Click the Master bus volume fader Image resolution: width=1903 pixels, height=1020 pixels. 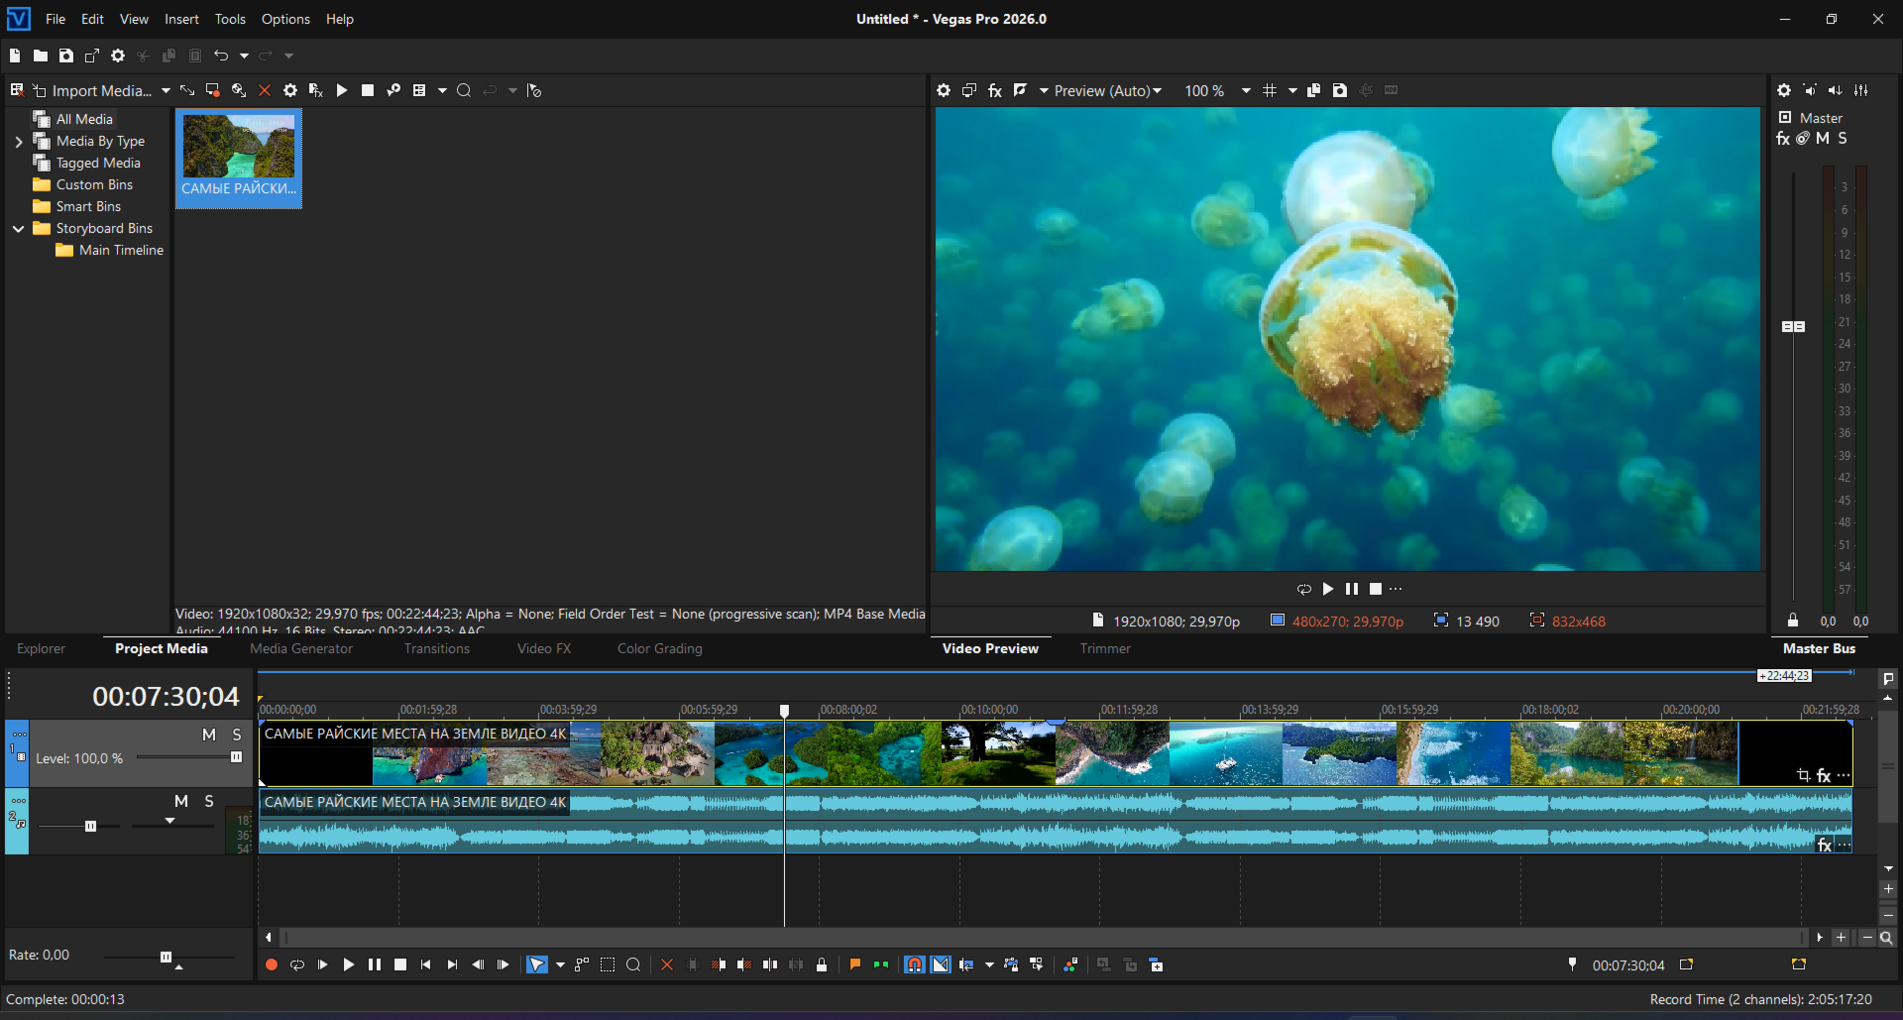pos(1793,326)
